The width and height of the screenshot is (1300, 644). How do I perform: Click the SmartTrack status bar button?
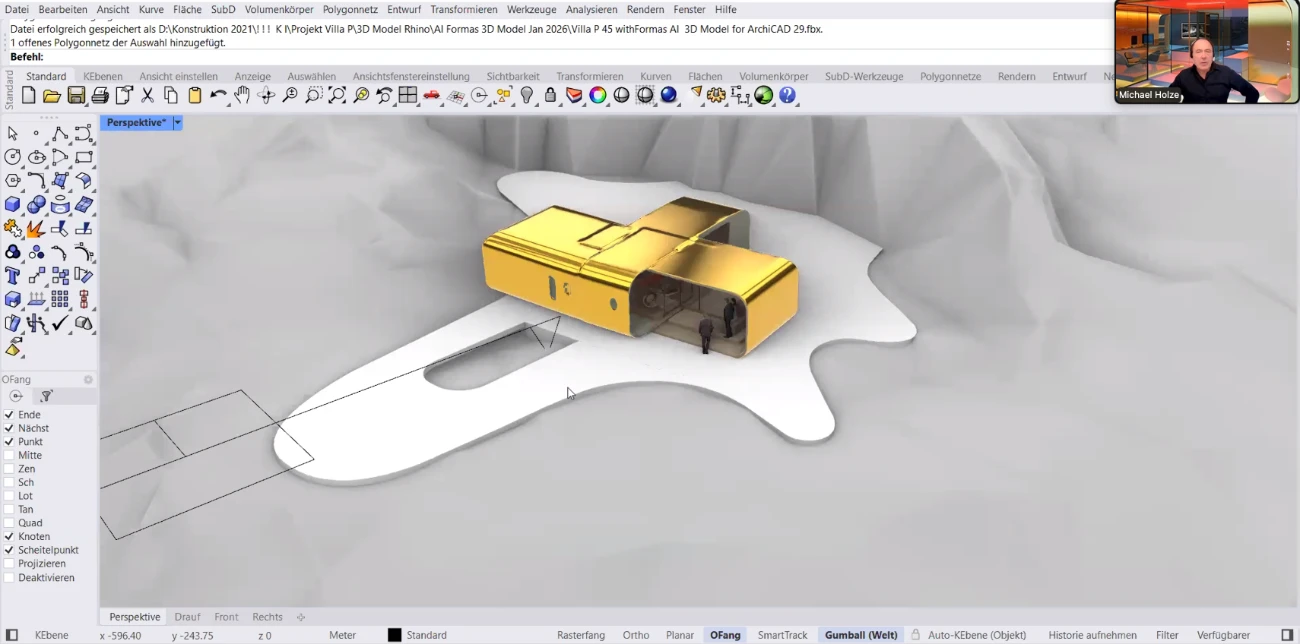782,635
